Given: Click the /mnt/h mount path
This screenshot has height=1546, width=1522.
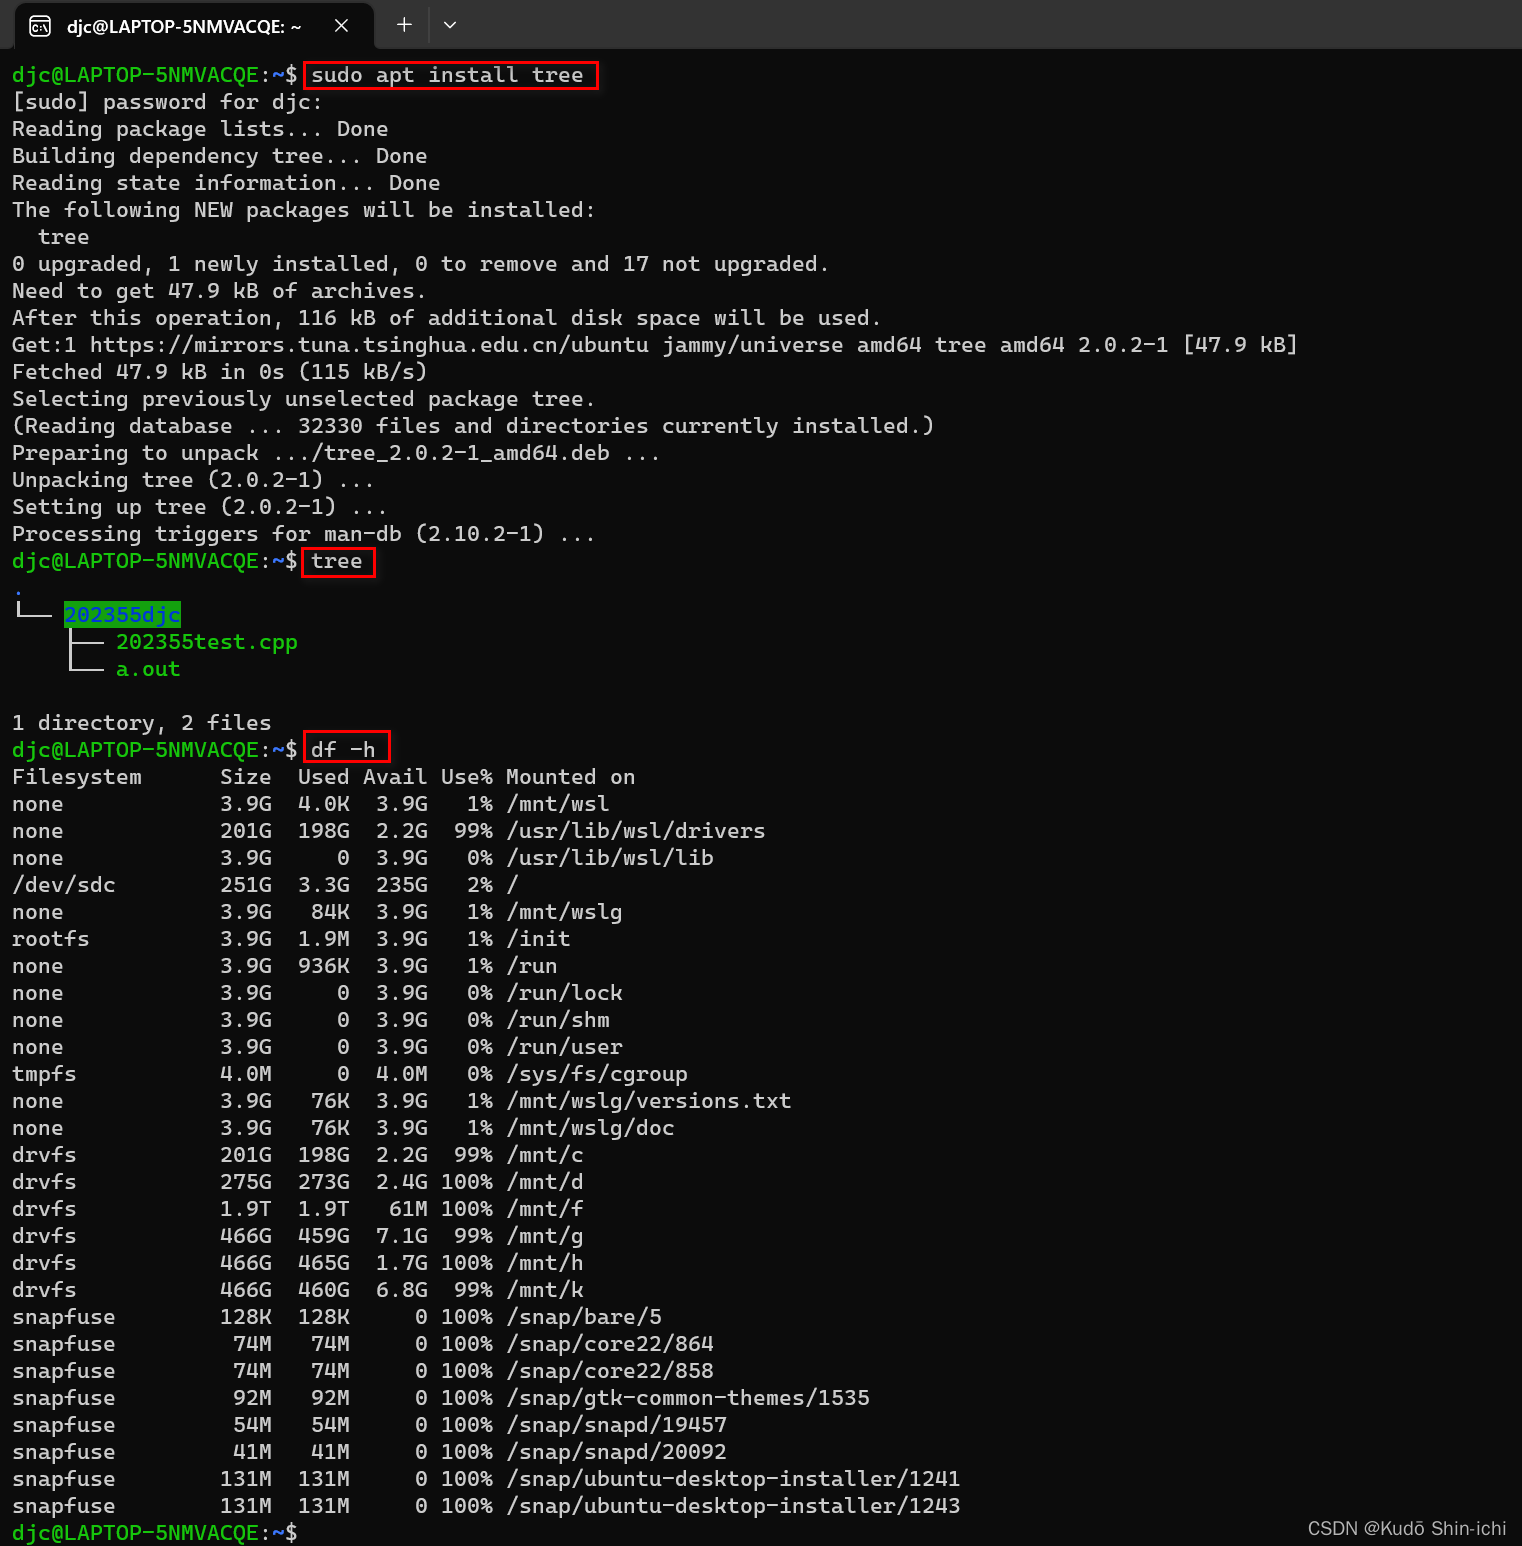Looking at the screenshot, I should click(x=544, y=1263).
